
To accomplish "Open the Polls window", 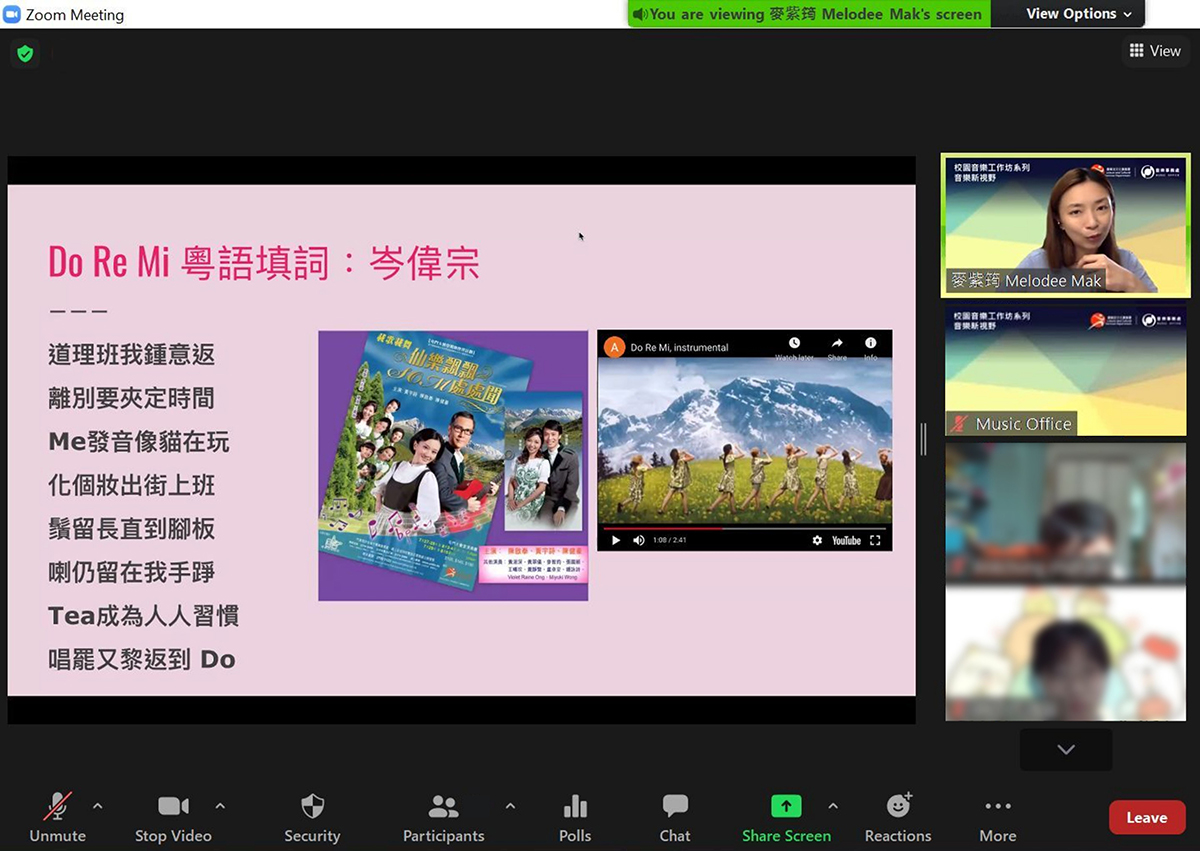I will click(575, 816).
